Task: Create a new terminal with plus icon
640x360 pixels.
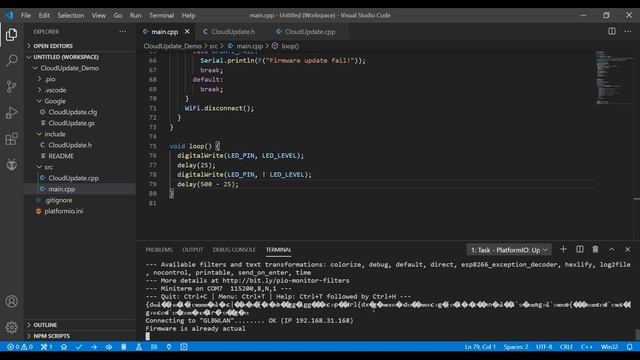Action: (563, 249)
